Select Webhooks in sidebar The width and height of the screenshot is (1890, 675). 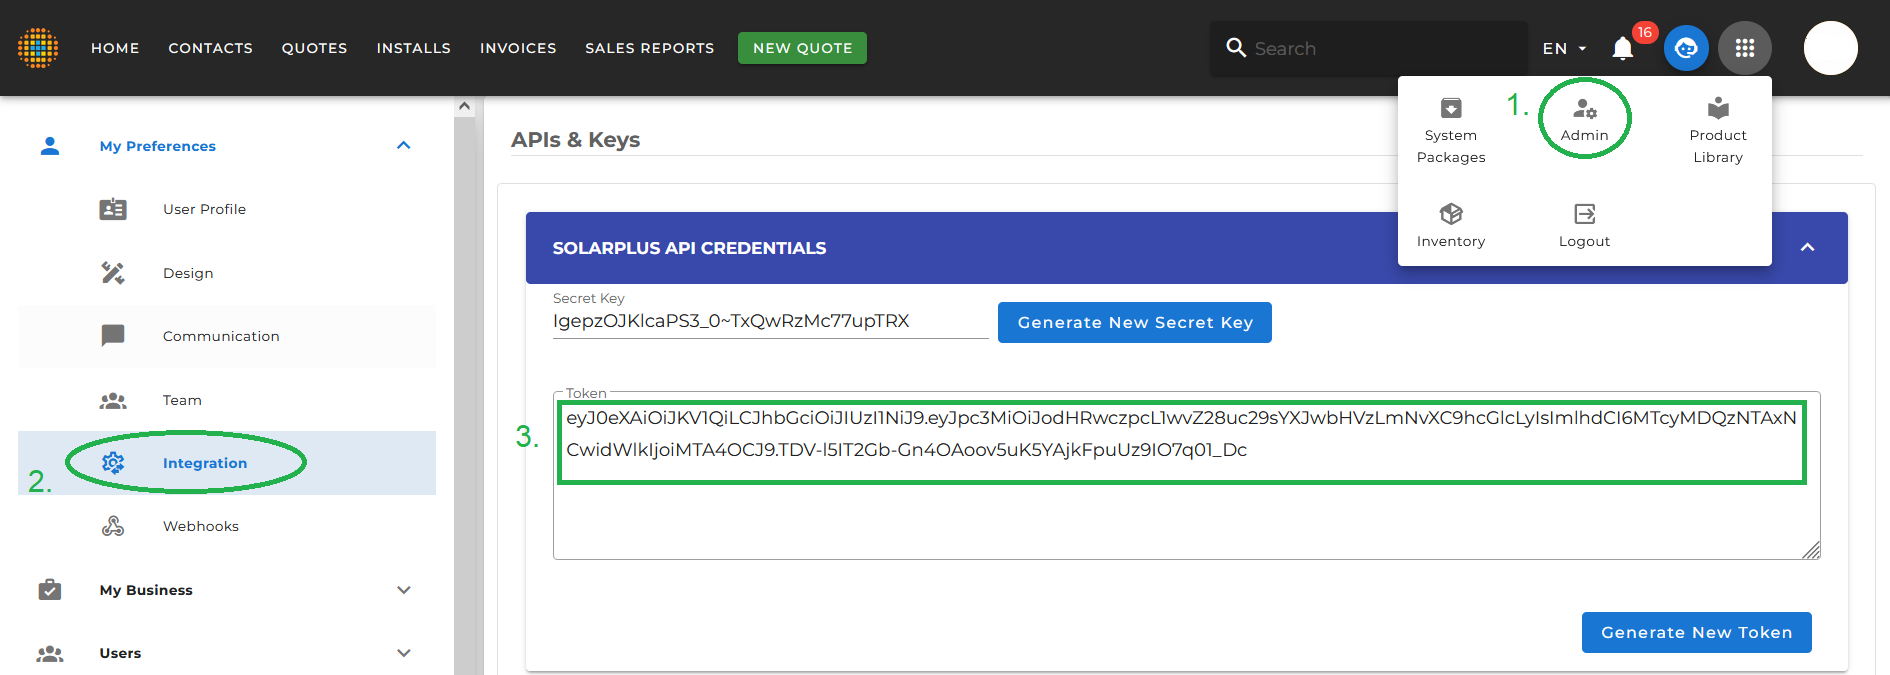(201, 526)
